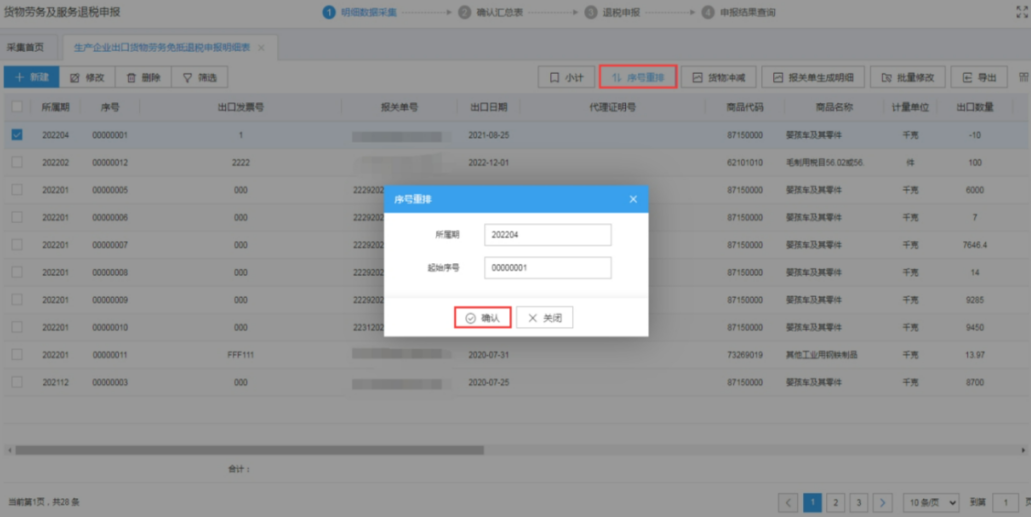Select 生产企业出口货物劳务免抵退税申报明细表 tab

[162, 47]
